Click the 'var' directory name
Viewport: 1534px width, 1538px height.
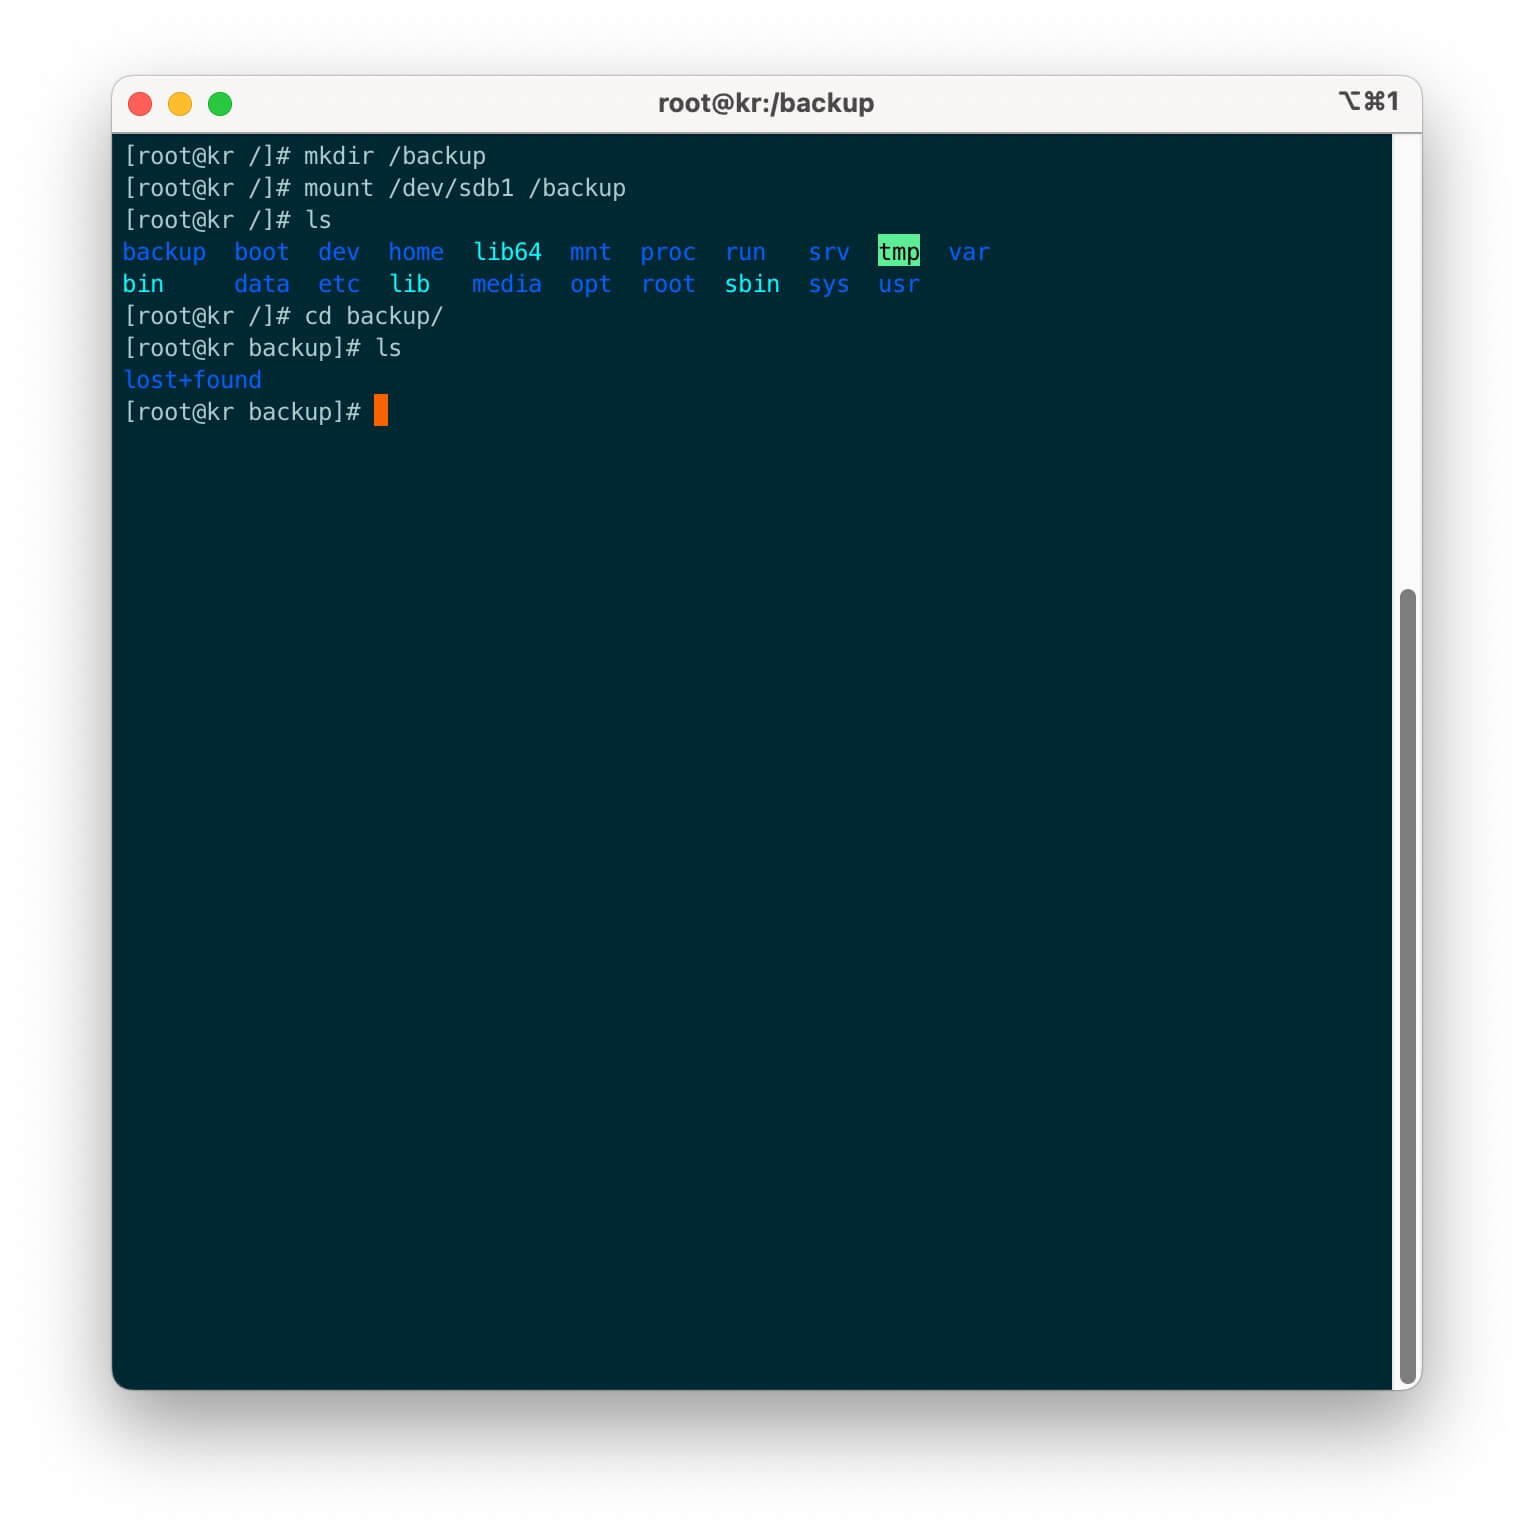click(969, 252)
